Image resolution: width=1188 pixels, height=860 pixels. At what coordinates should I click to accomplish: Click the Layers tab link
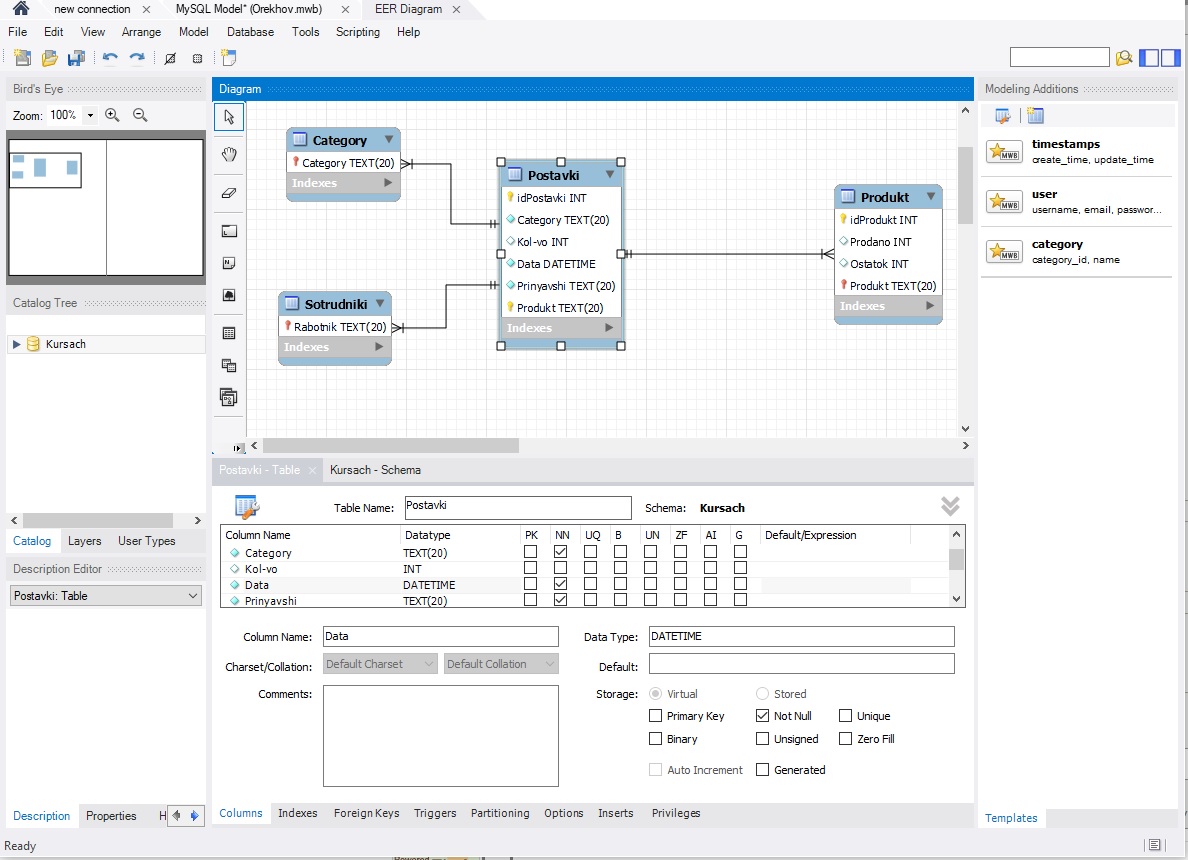click(84, 541)
